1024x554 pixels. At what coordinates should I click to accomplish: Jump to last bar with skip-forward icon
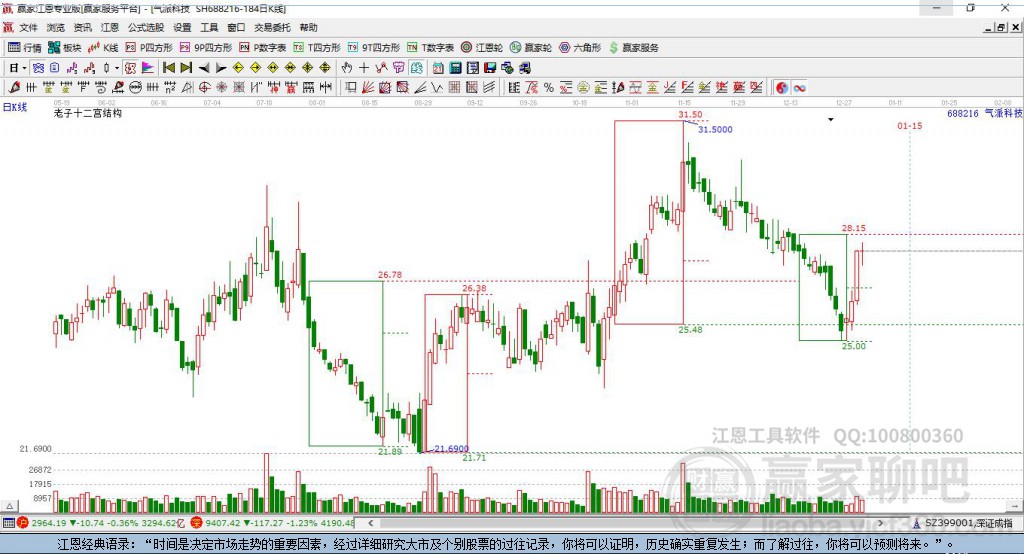(185, 68)
